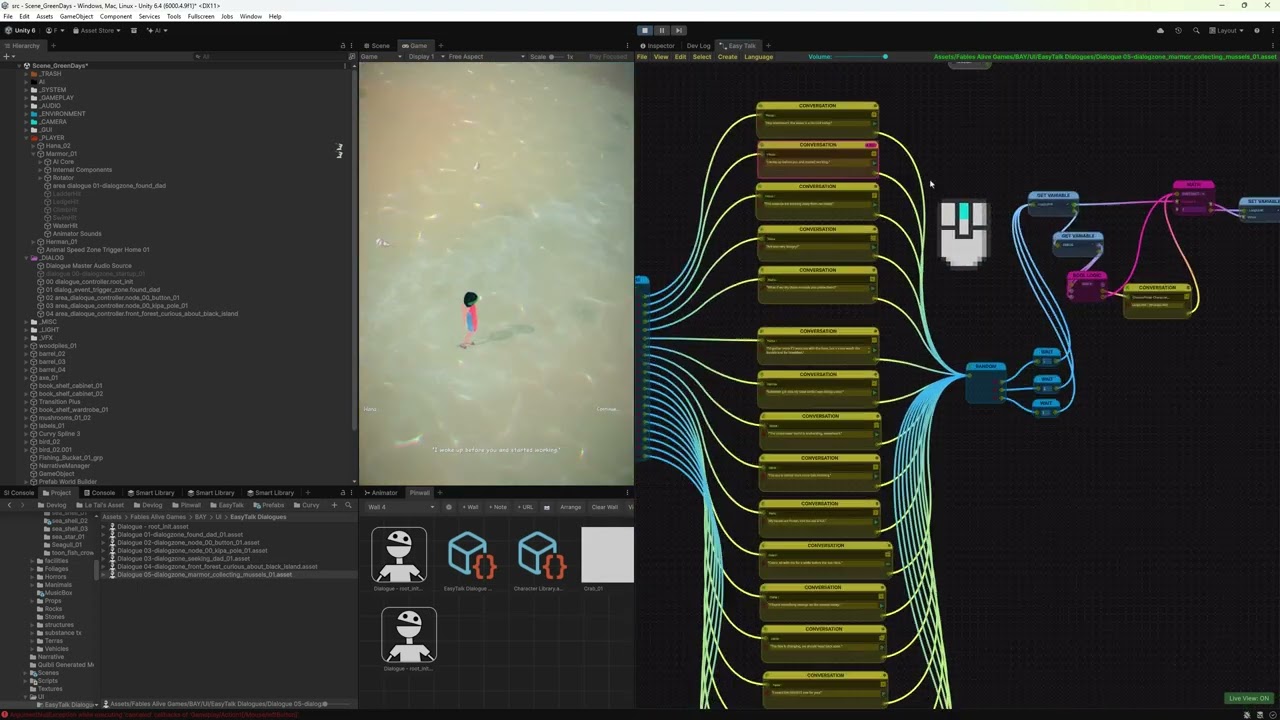Open the Free Aspect dropdown
This screenshot has height=720, width=1280.
[x=486, y=56]
